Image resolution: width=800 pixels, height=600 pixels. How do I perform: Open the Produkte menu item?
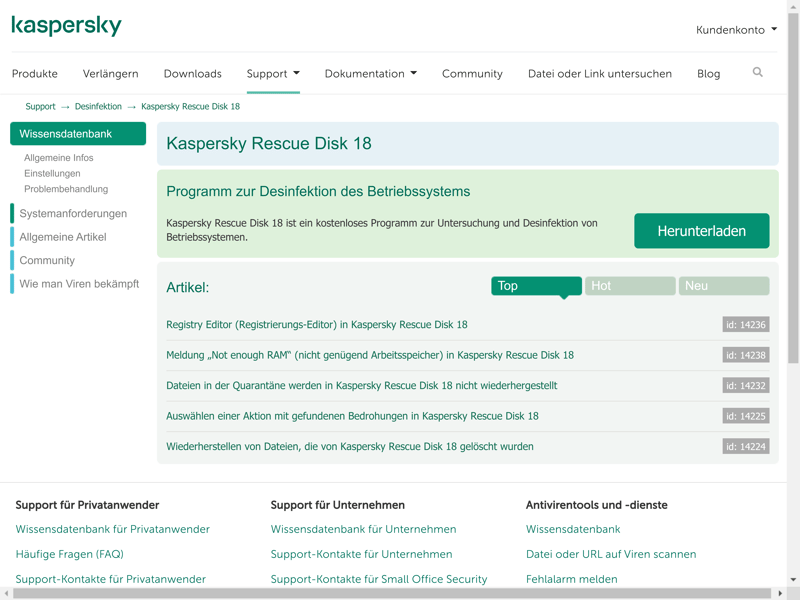tap(35, 73)
